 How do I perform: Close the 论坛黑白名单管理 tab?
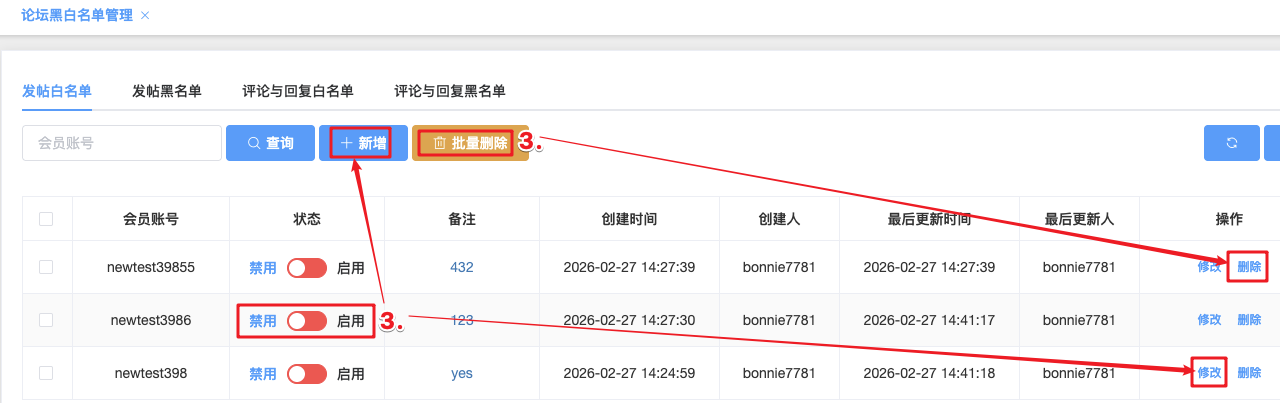coord(145,16)
